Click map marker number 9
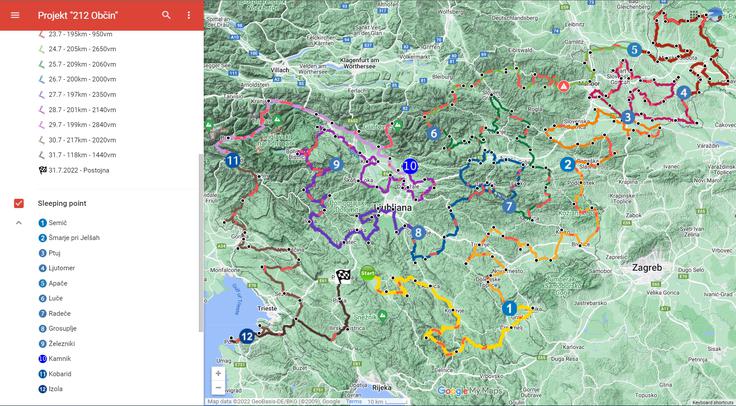The image size is (736, 406). coord(335,164)
